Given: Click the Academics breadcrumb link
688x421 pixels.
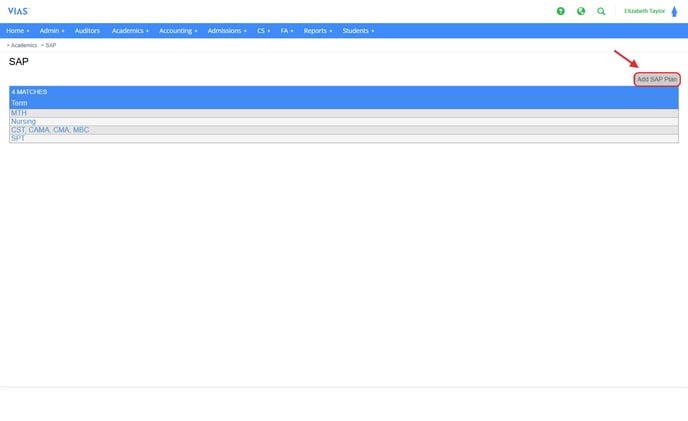Looking at the screenshot, I should 24,45.
